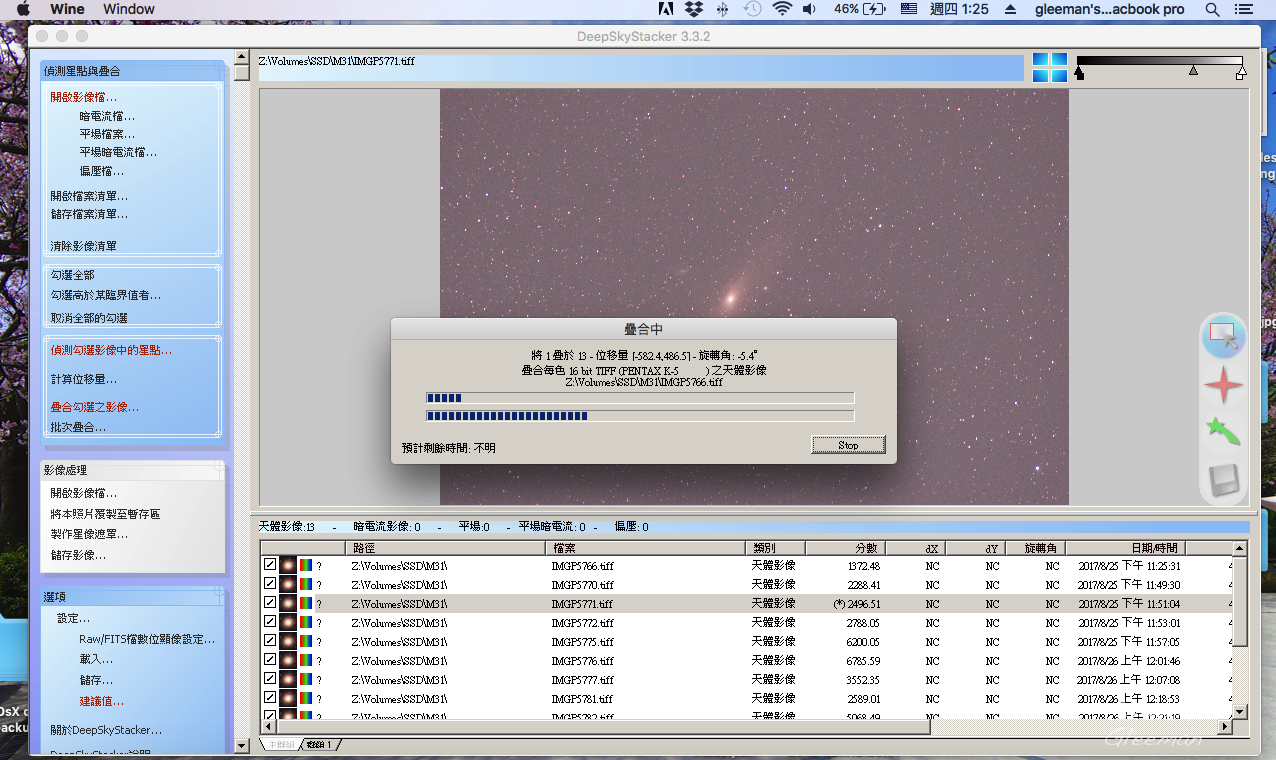Viewport: 1276px width, 760px height.
Task: Open the Apple menu
Action: point(22,9)
